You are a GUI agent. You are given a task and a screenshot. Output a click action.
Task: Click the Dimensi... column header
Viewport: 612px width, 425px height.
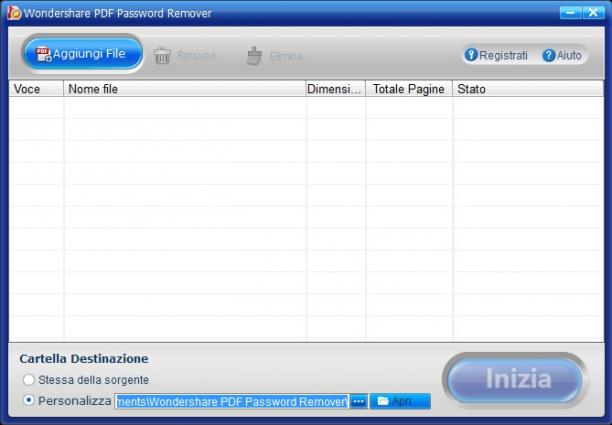(335, 89)
